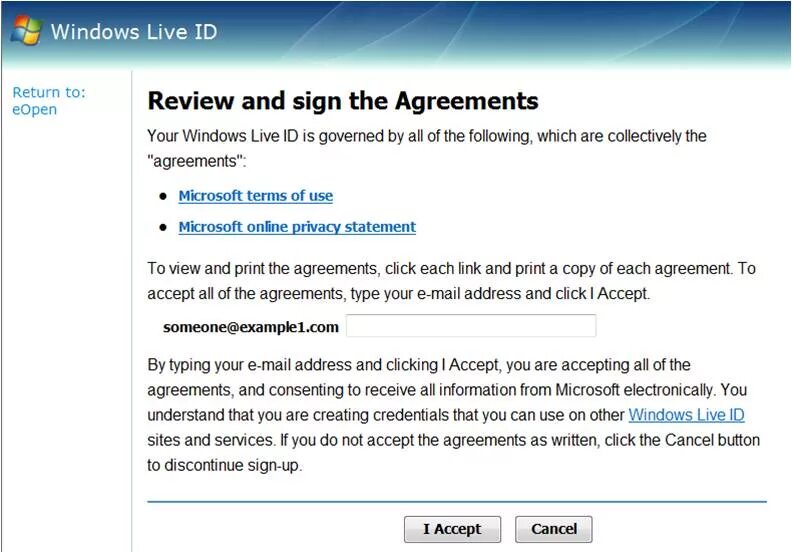
Task: Click the 'Return to: eOpen' sidebar text
Action: tap(49, 101)
